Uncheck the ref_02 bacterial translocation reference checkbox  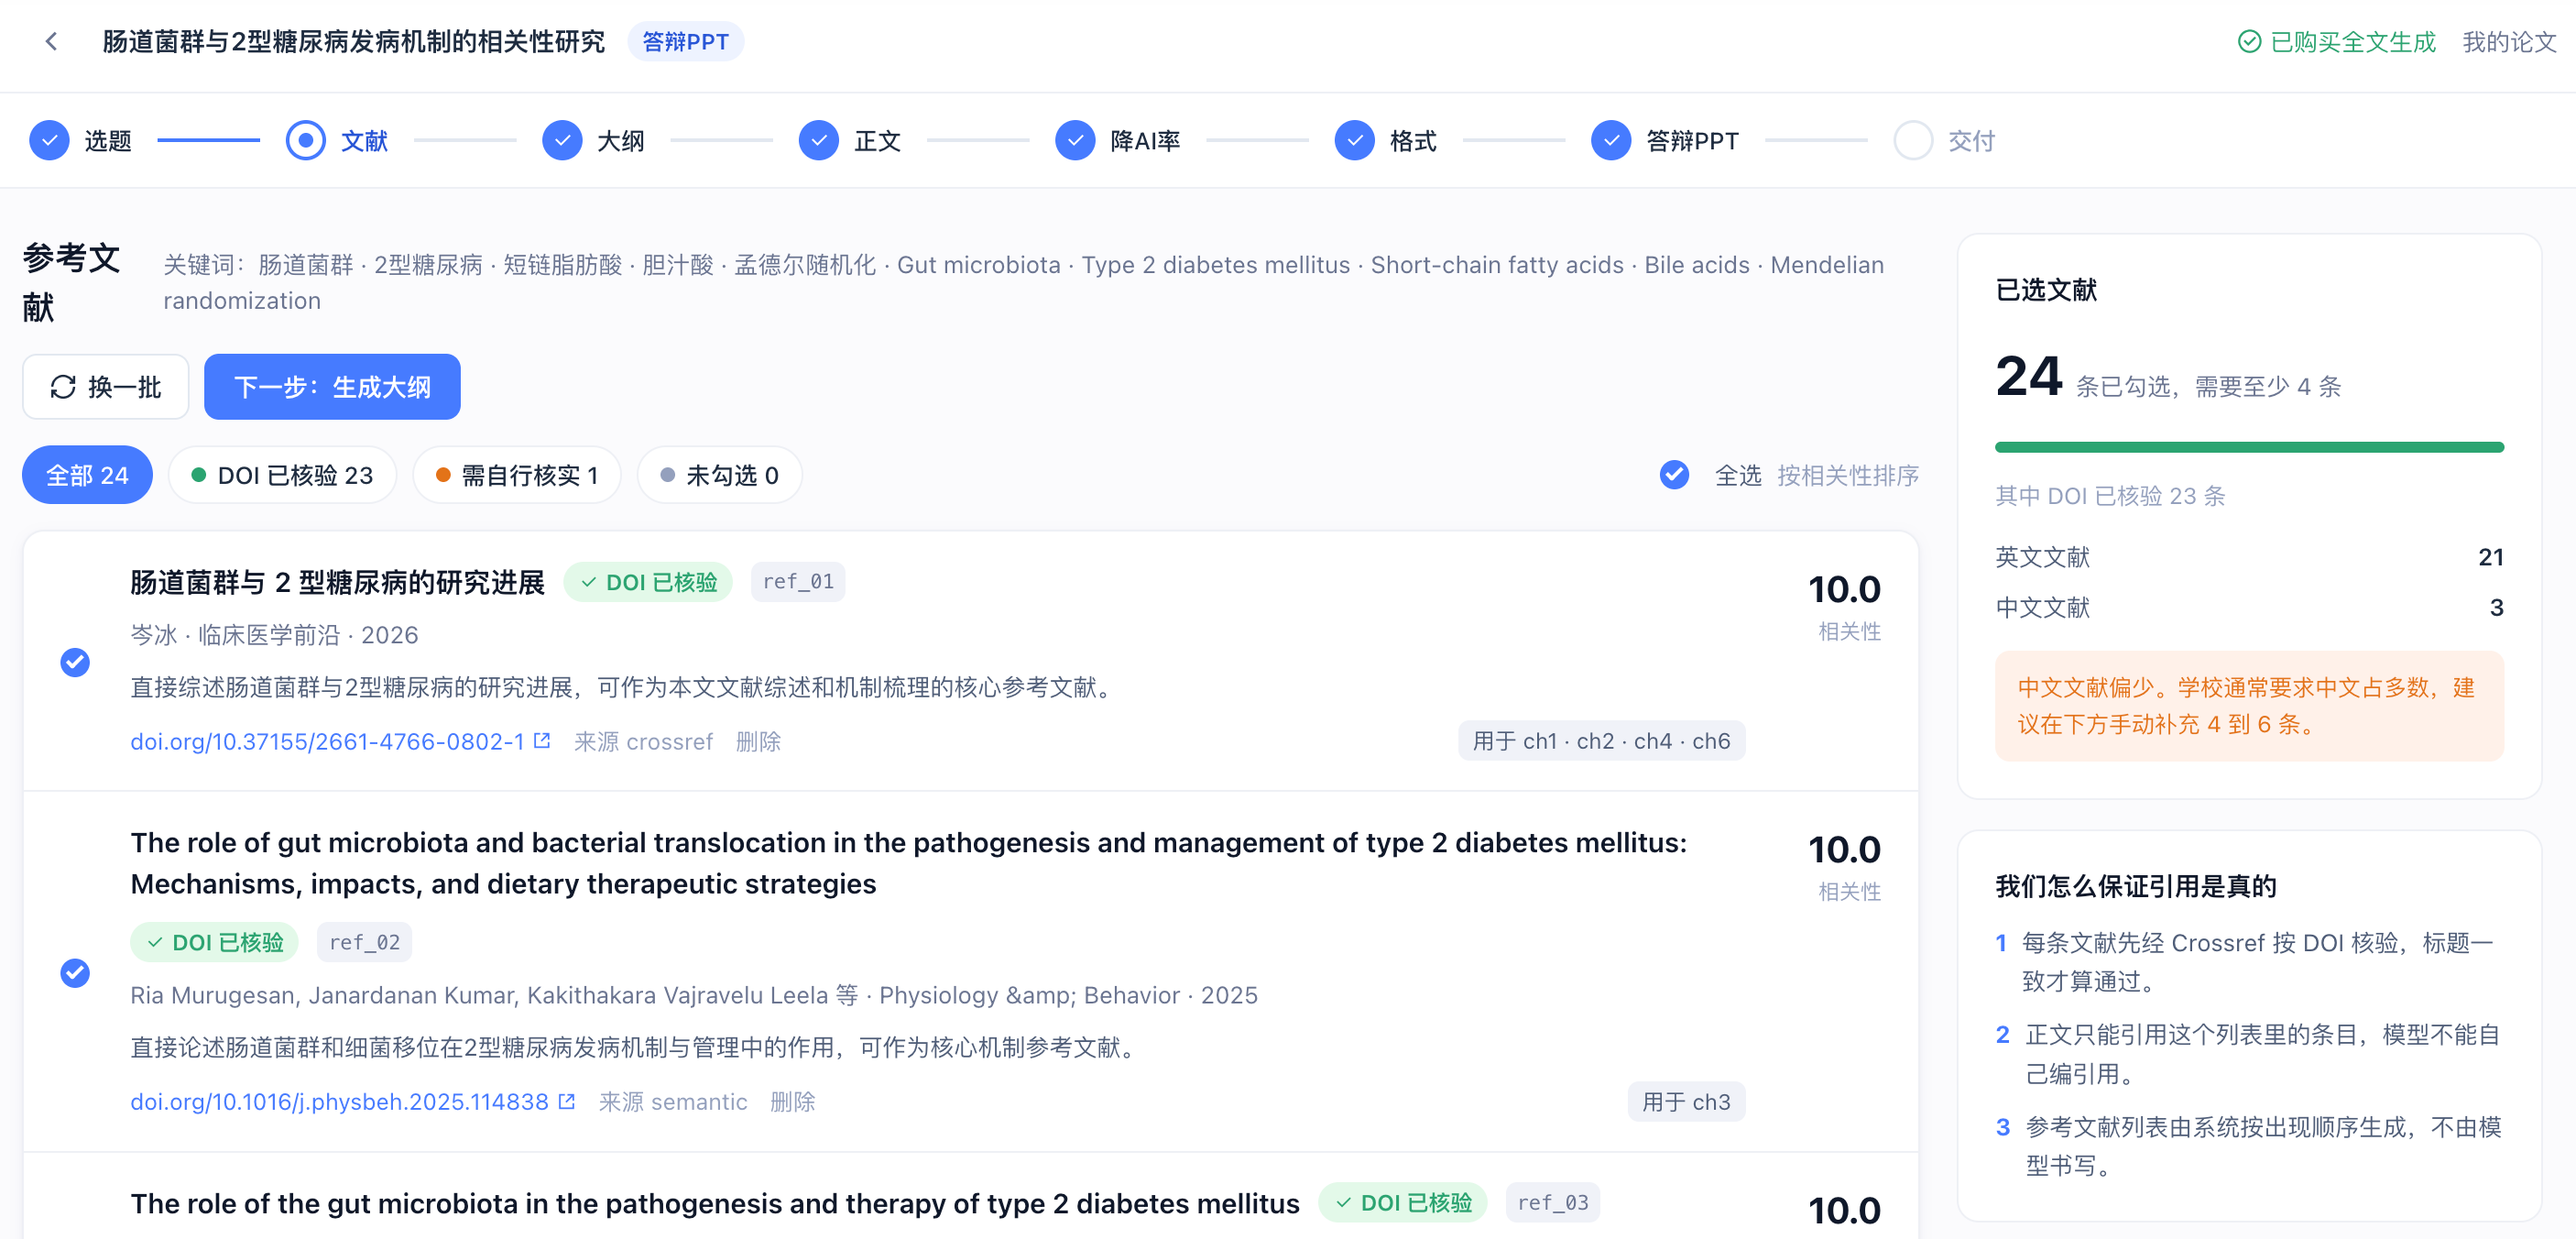(x=75, y=973)
